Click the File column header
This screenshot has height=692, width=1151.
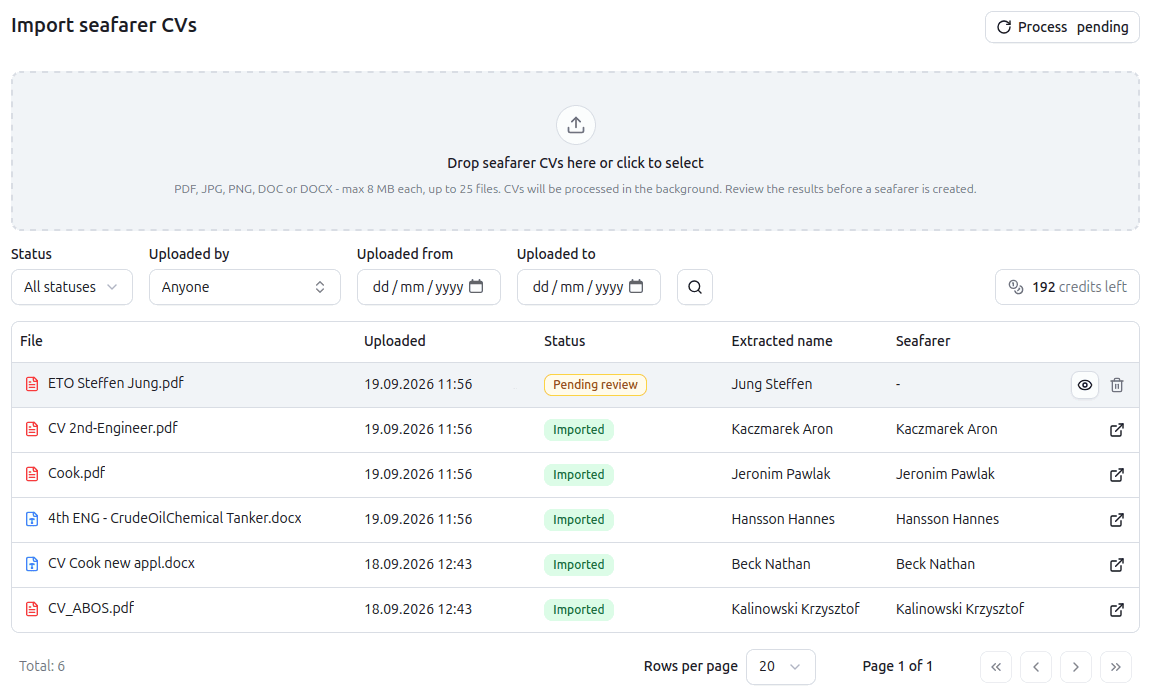(32, 341)
